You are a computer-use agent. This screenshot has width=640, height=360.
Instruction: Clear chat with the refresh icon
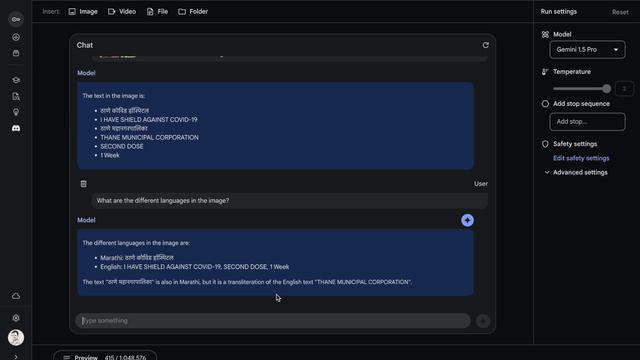pos(485,45)
